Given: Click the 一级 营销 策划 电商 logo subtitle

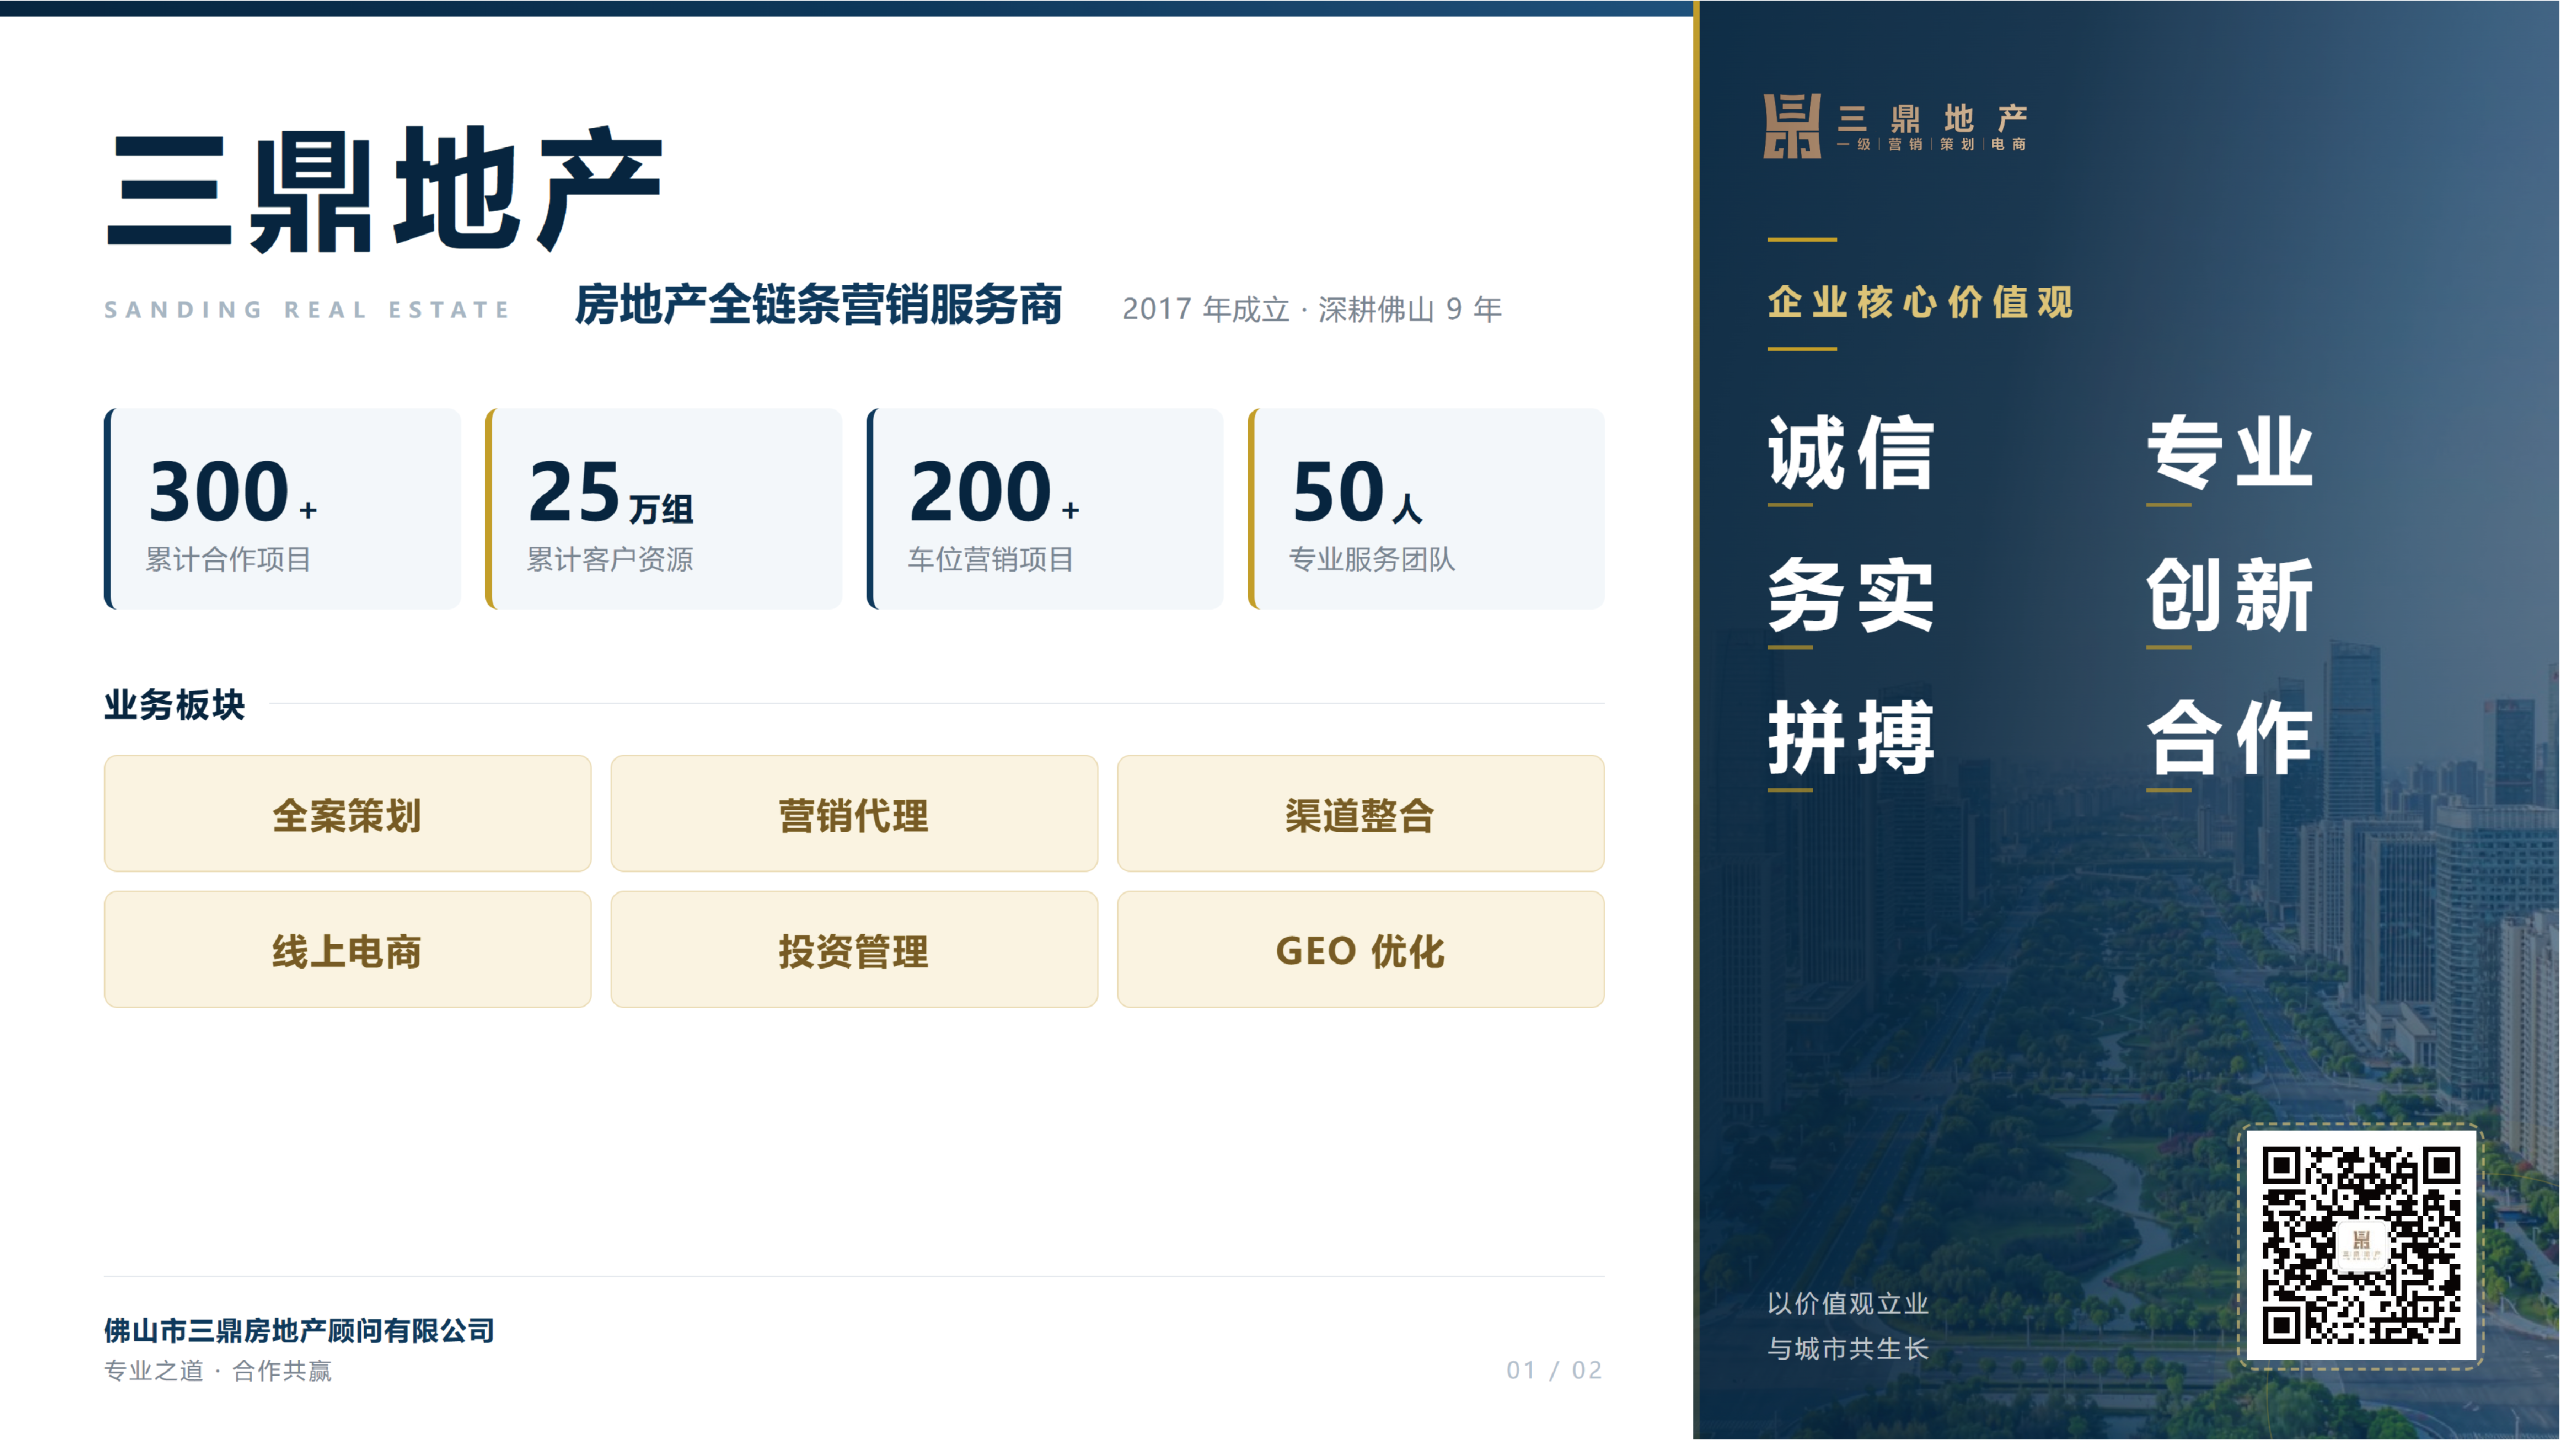Looking at the screenshot, I should click(1932, 144).
